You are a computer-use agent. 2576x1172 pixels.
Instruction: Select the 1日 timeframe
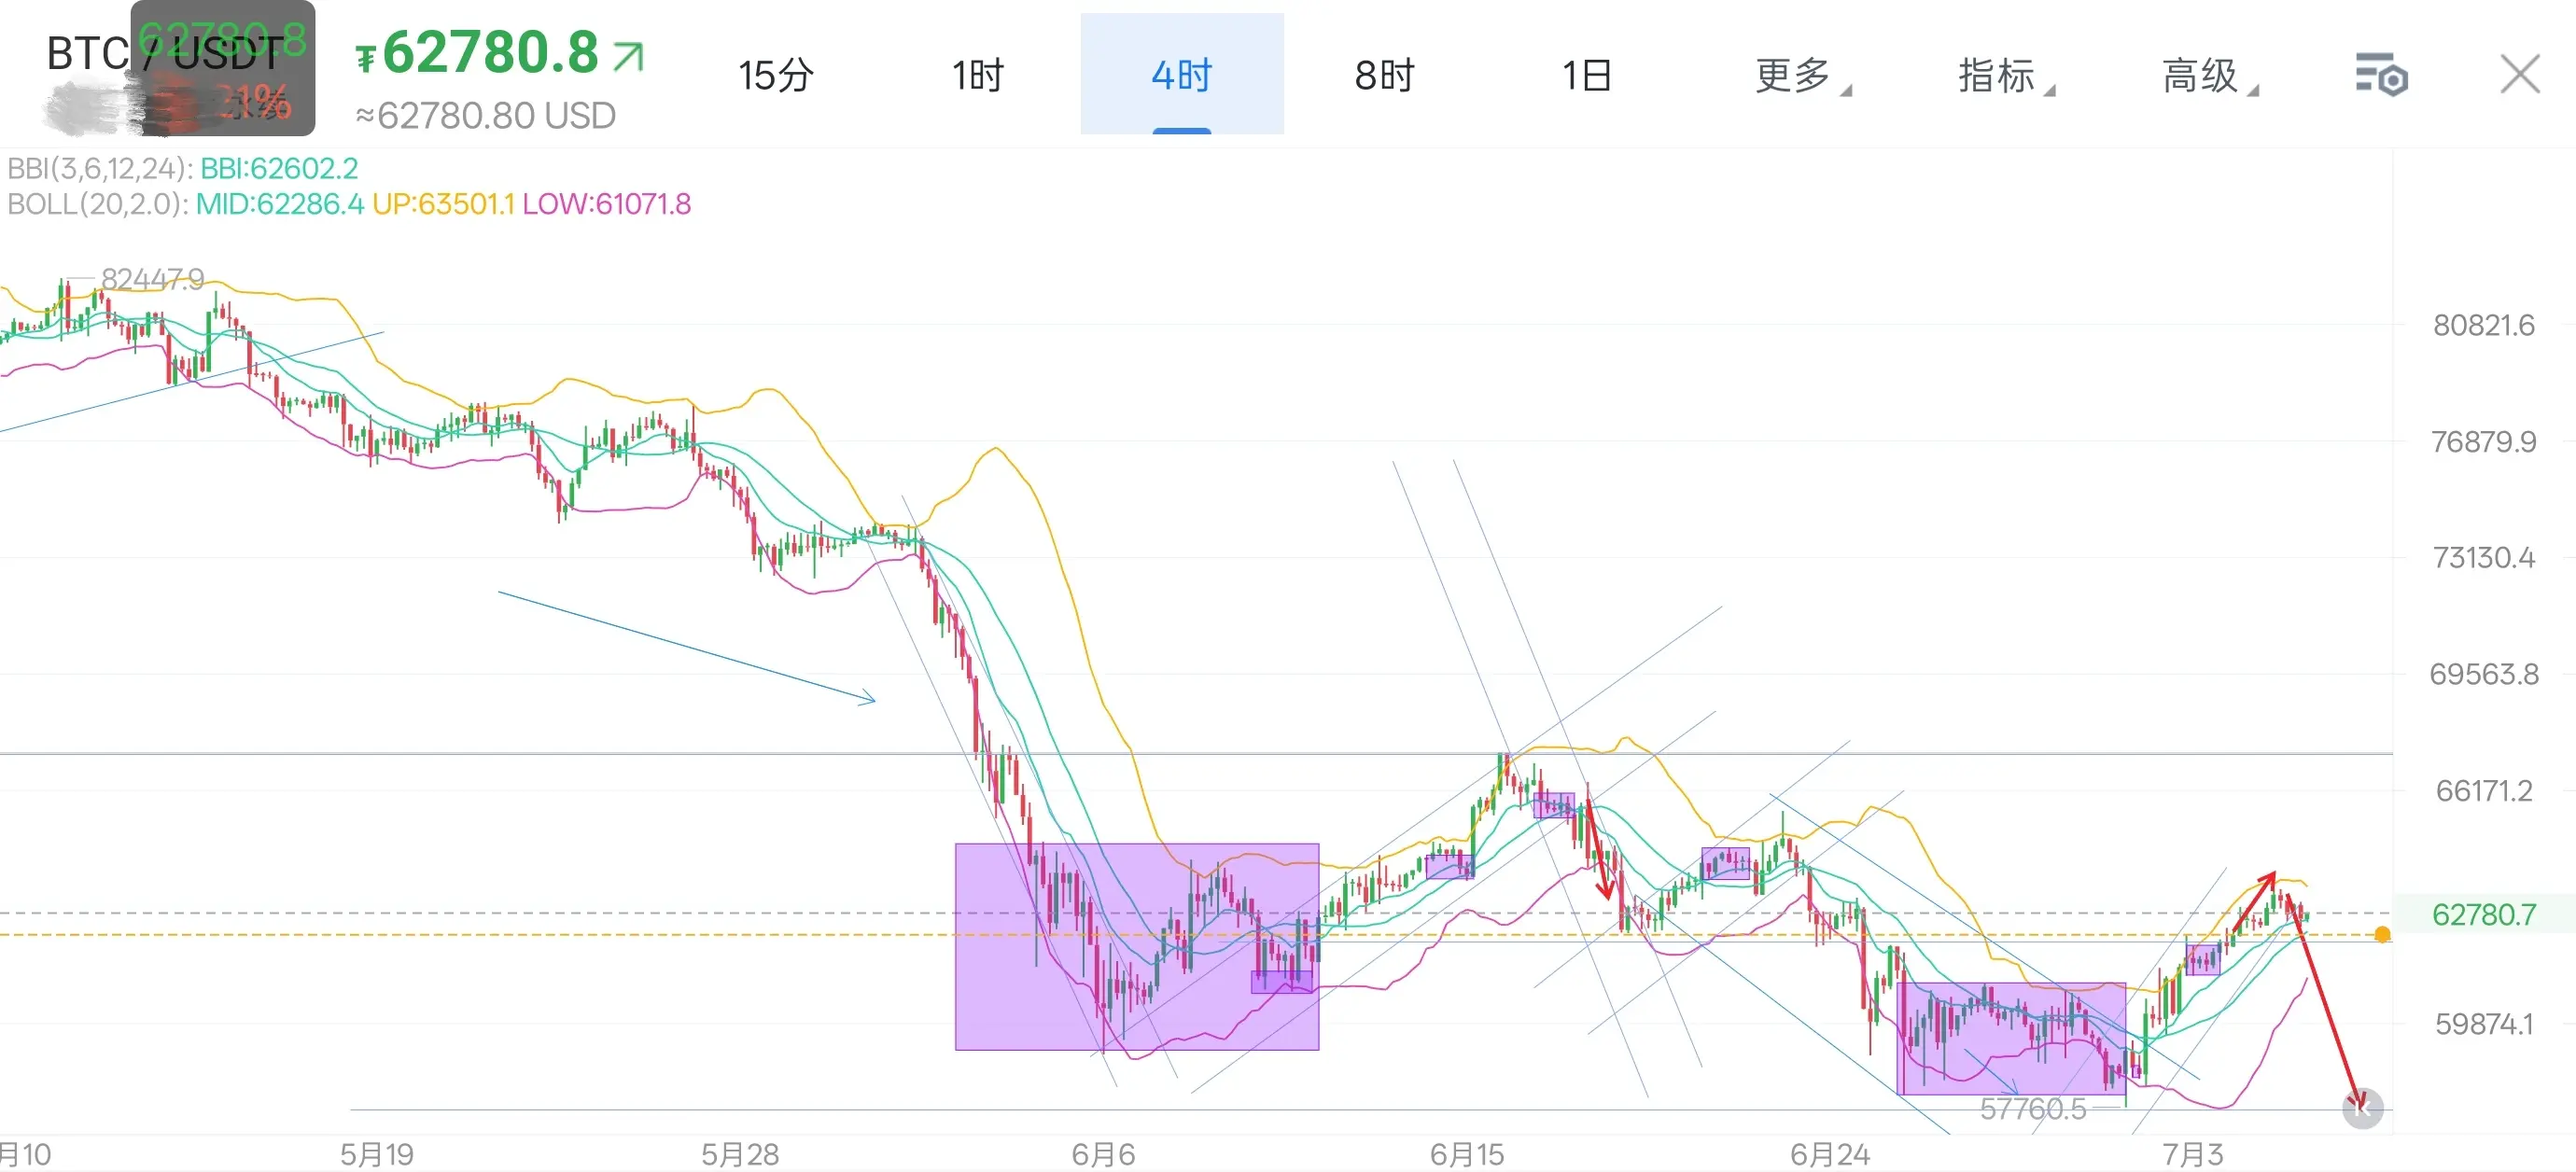(x=1587, y=75)
